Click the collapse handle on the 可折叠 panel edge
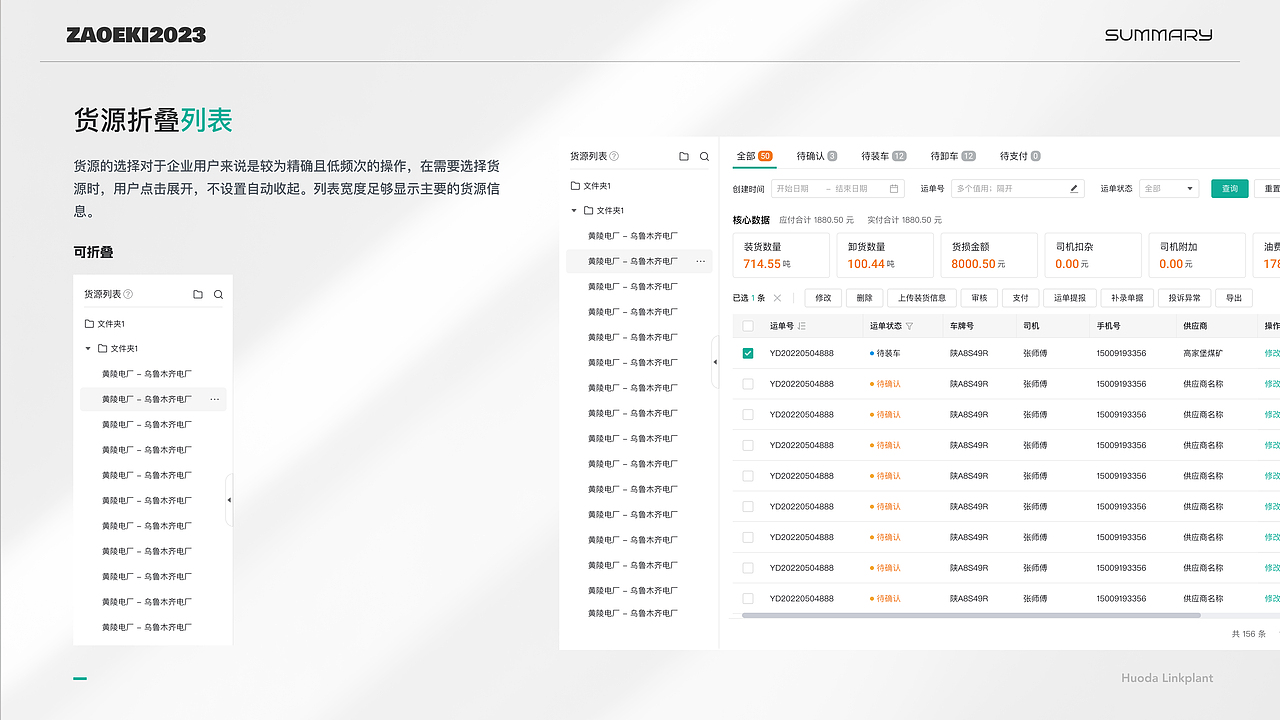This screenshot has width=1280, height=720. (229, 500)
